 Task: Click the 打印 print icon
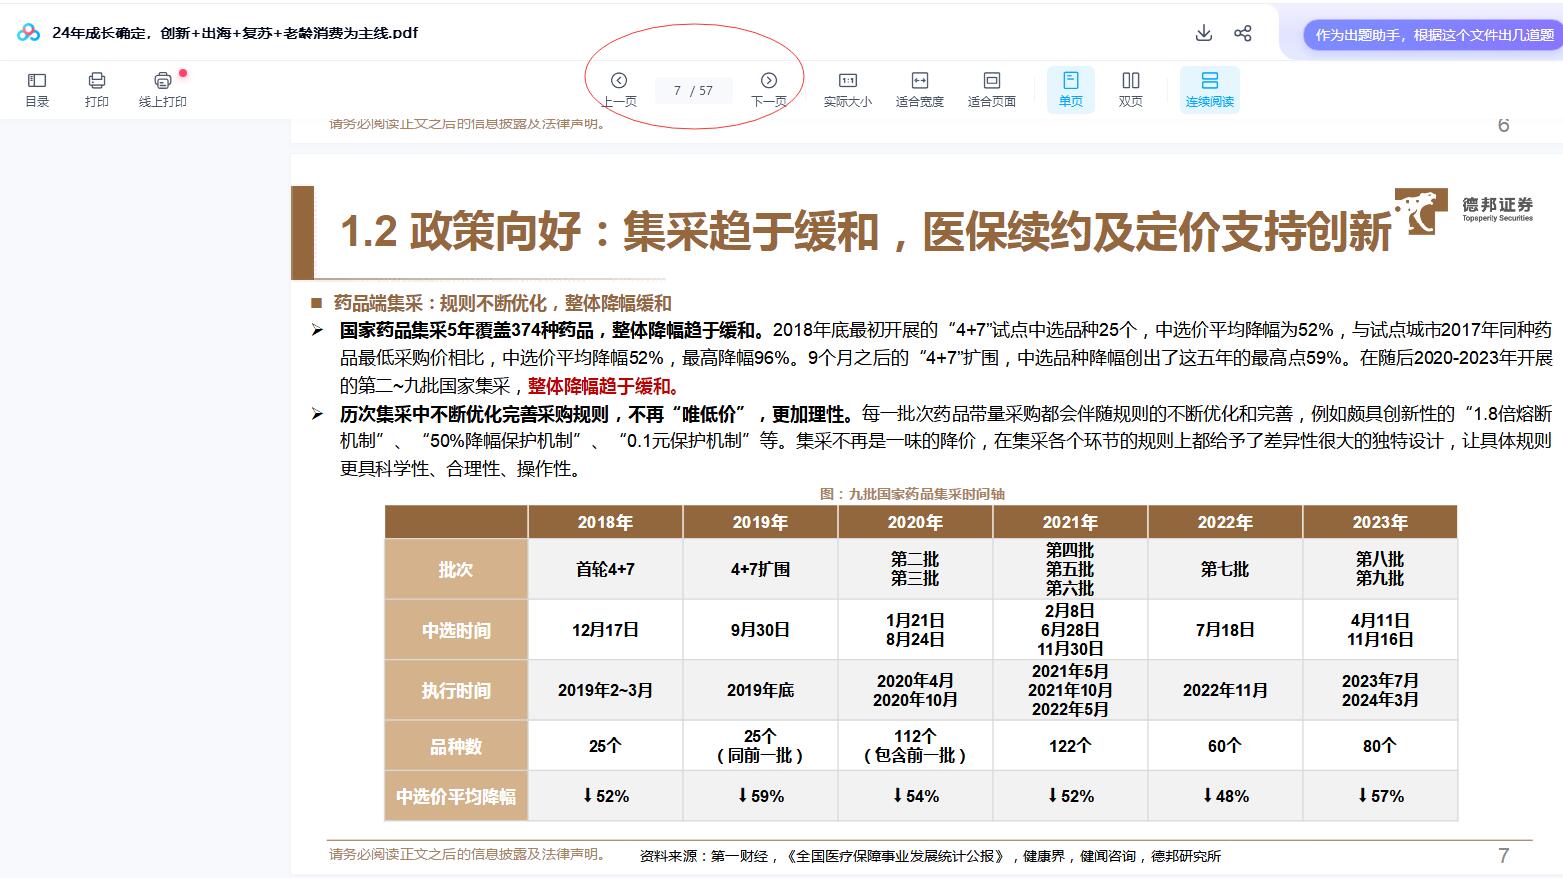coord(97,88)
